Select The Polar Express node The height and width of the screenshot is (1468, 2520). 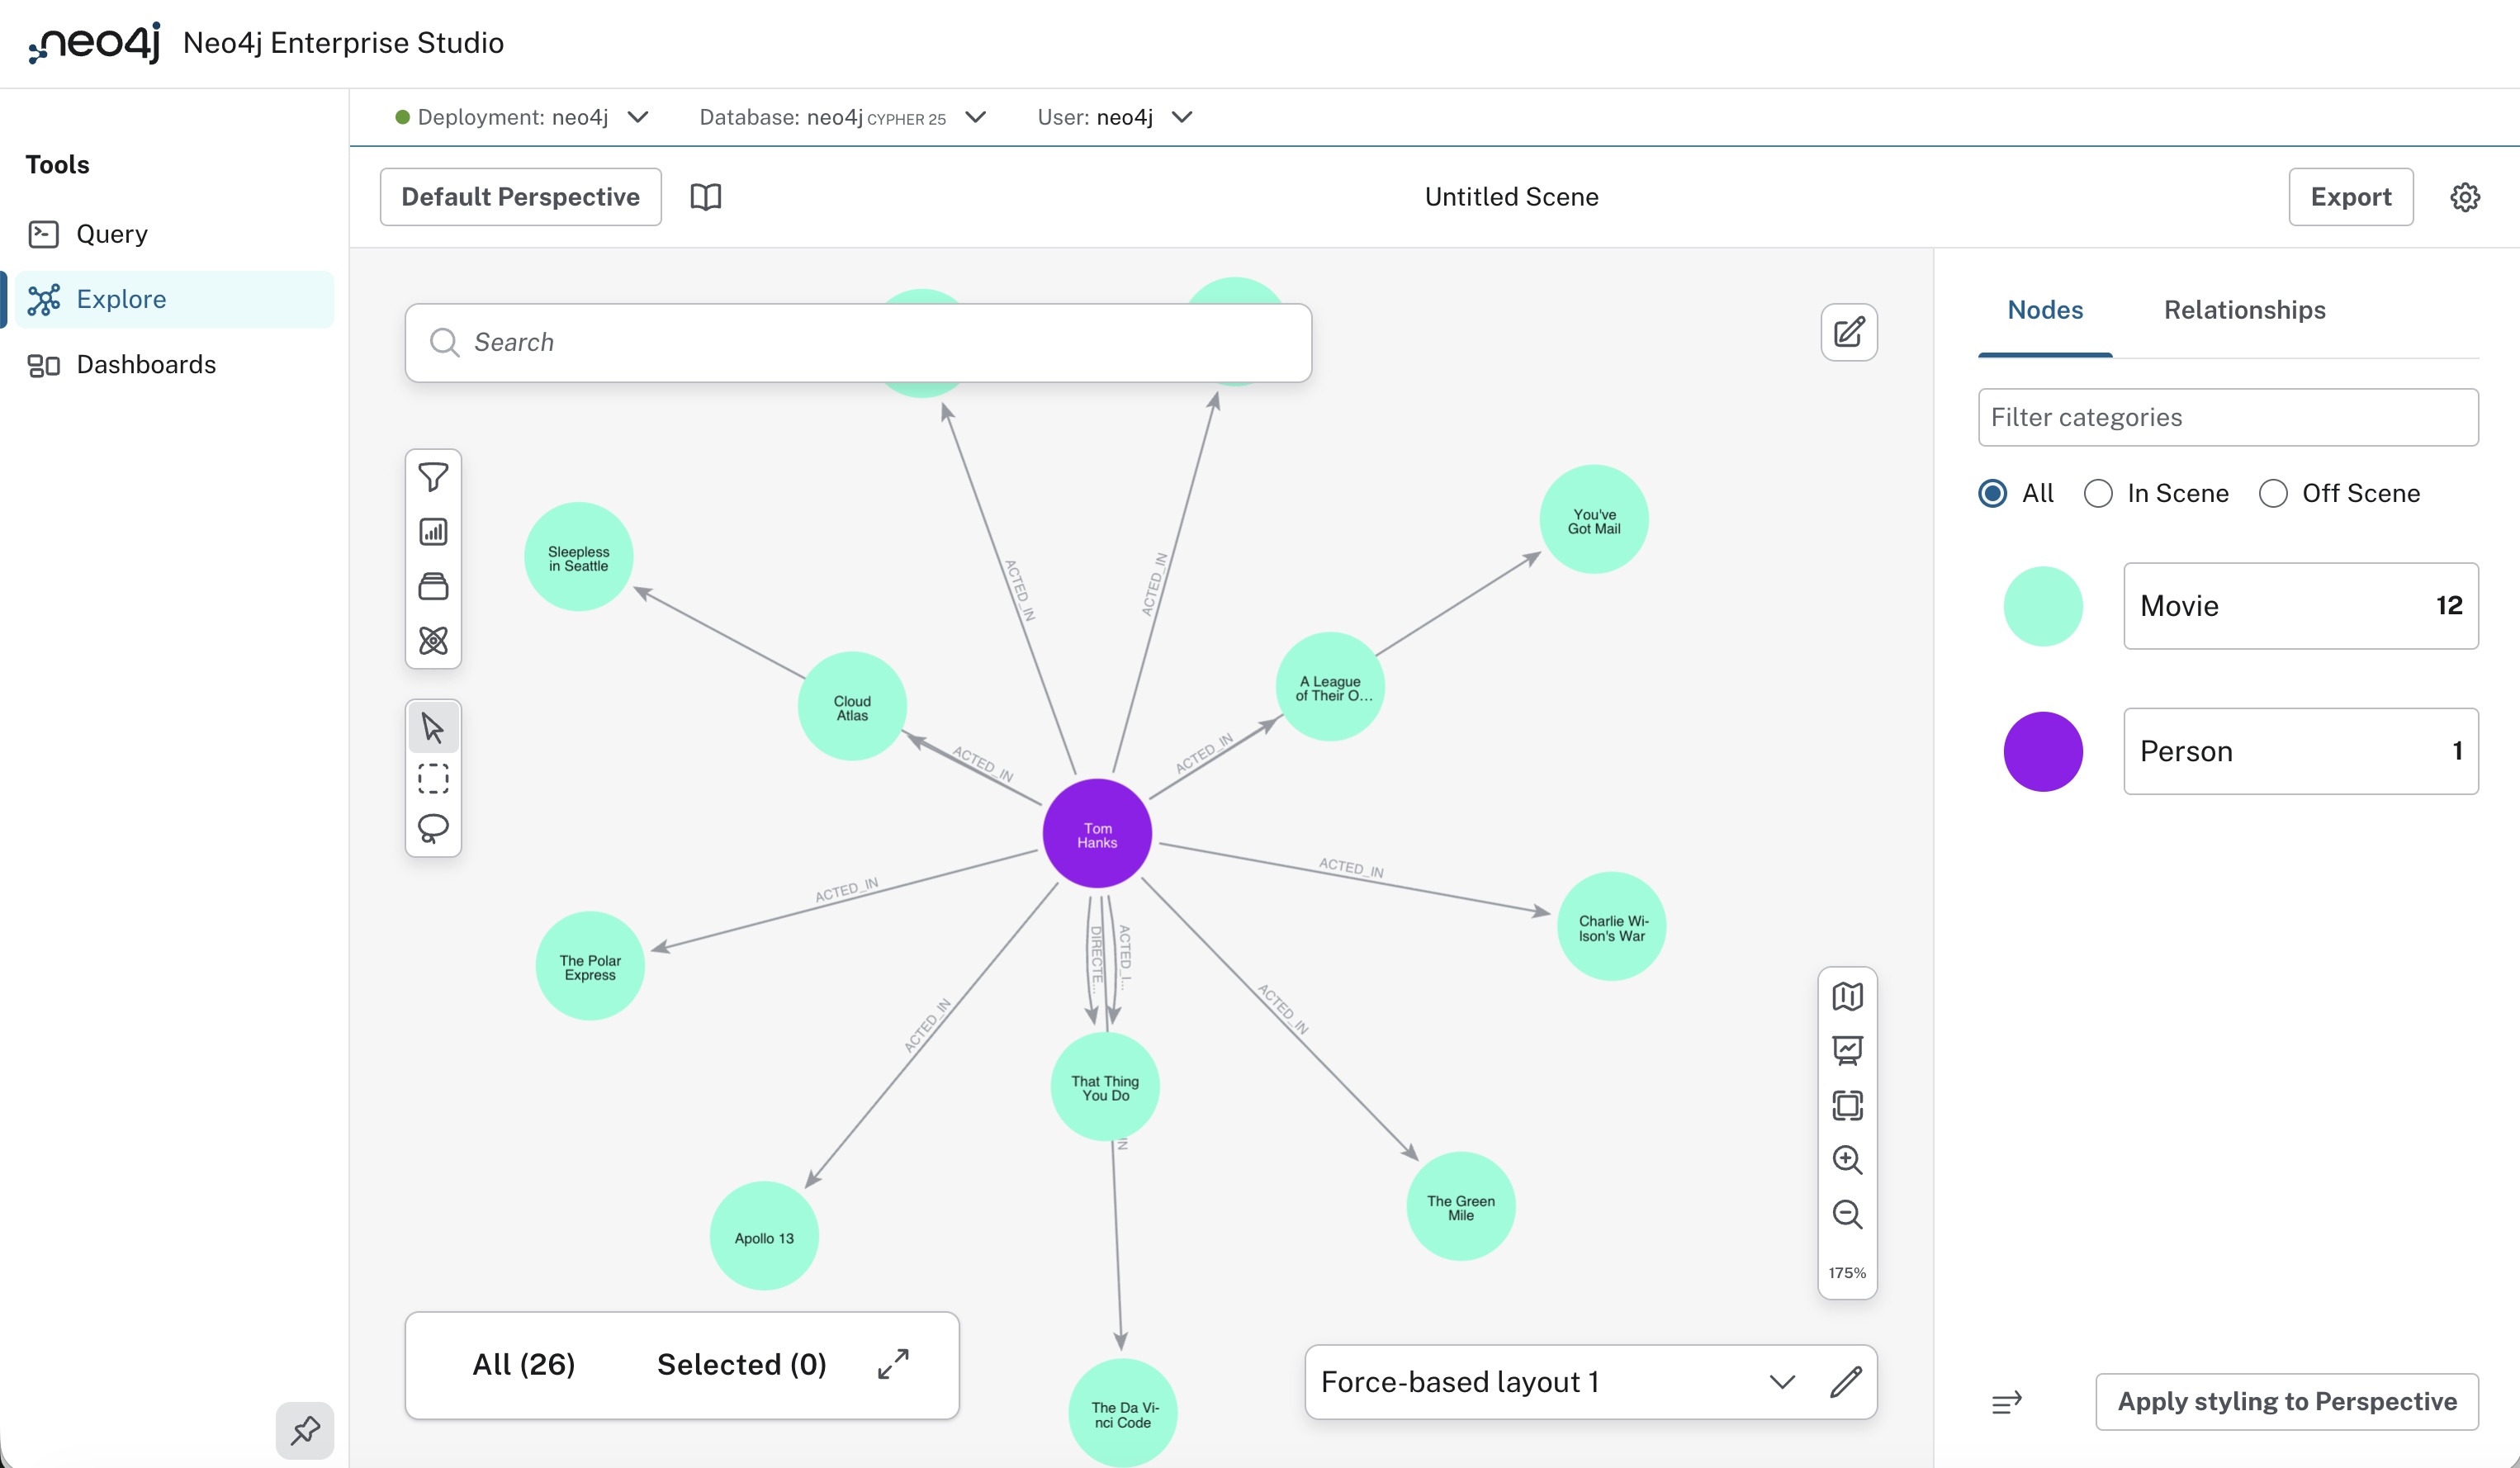(590, 966)
